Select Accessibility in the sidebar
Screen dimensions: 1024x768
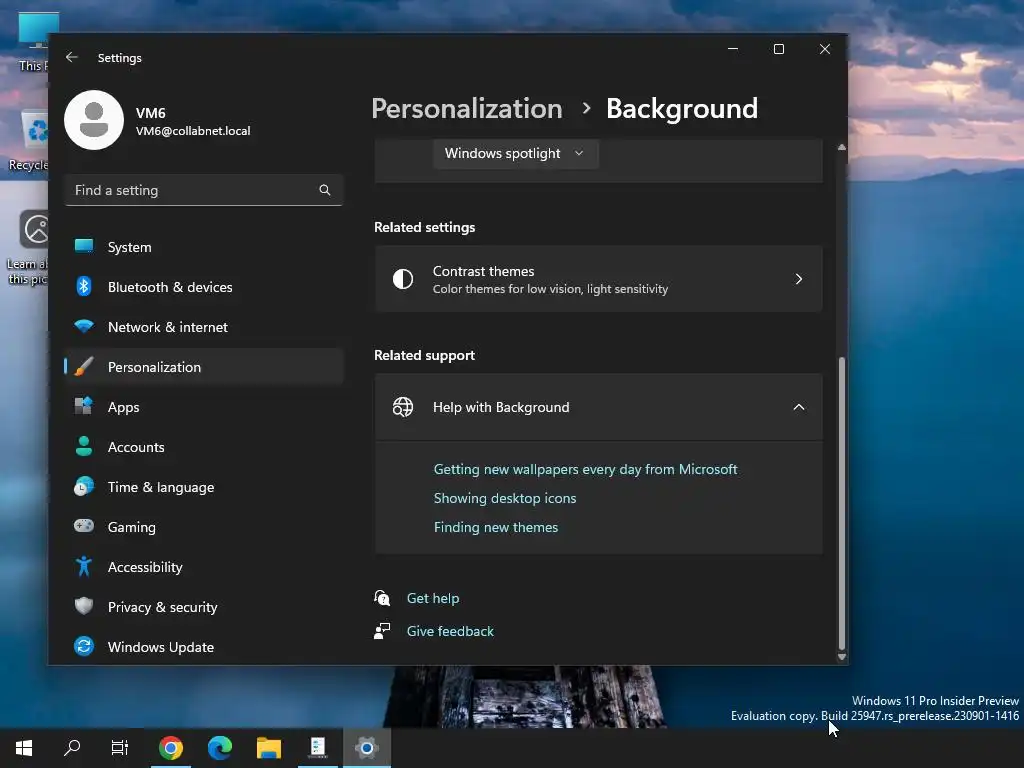pos(204,567)
